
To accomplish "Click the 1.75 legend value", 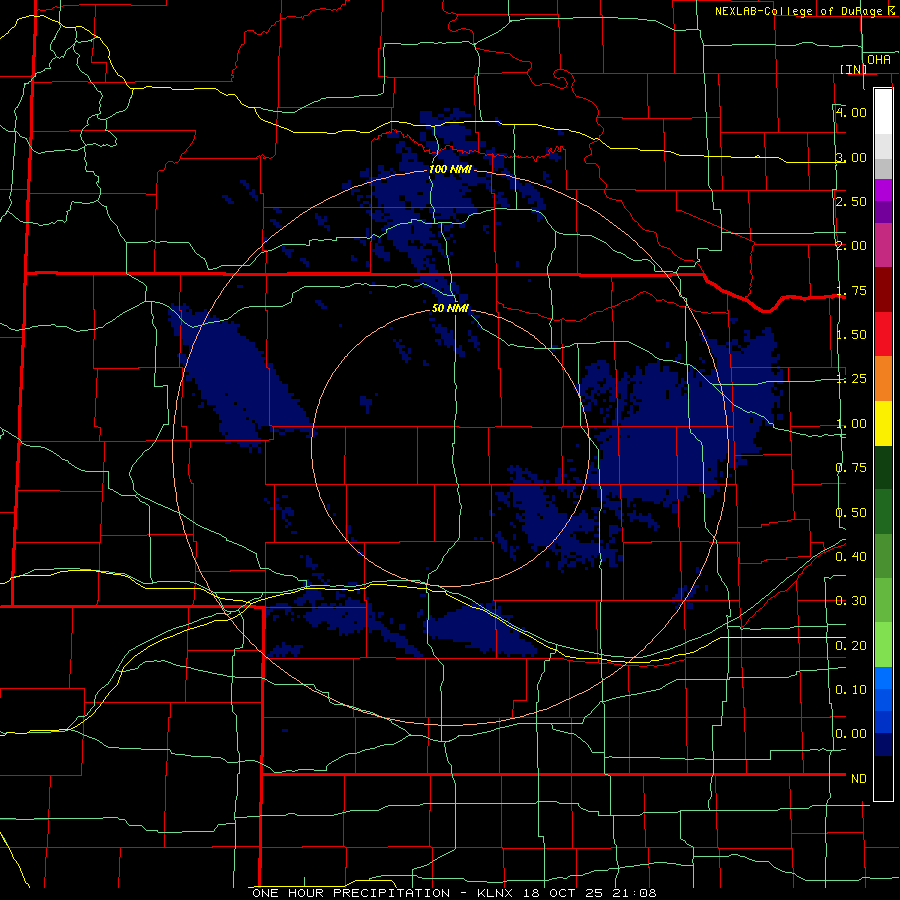I will click(x=851, y=290).
